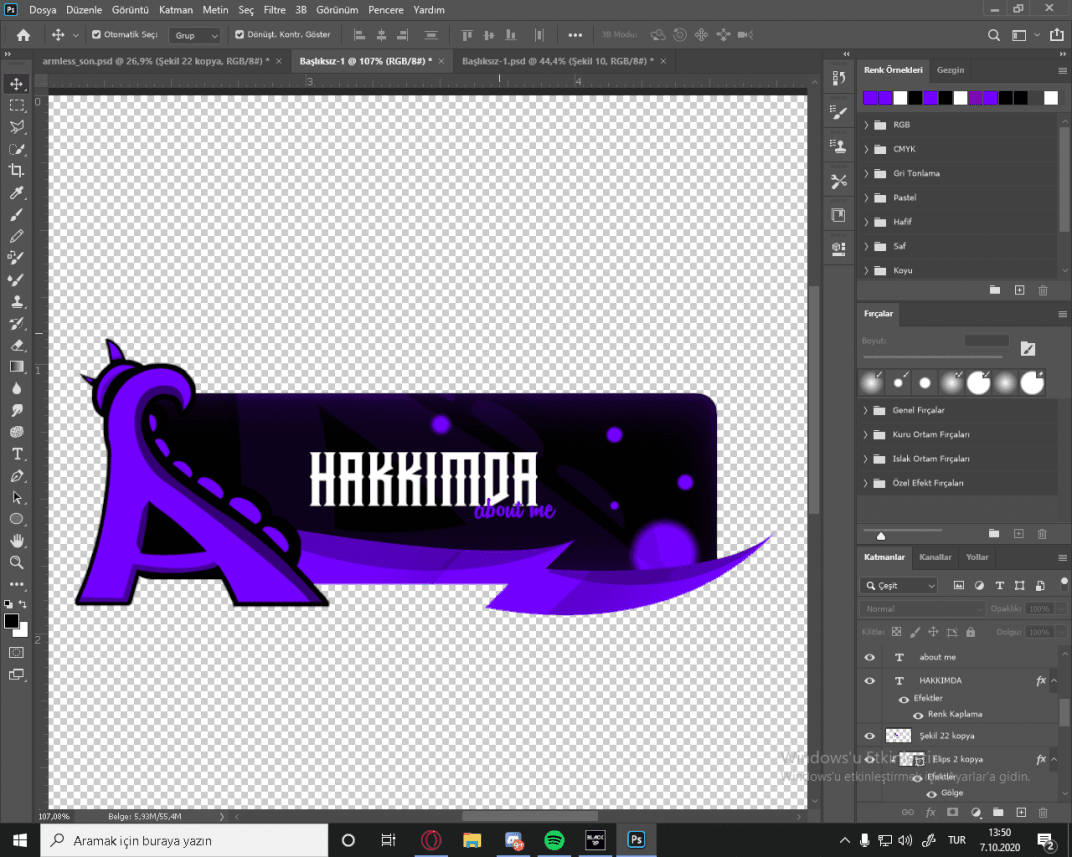The width and height of the screenshot is (1072, 857).
Task: Toggle the Otomatik Seç checkbox
Action: coord(96,34)
